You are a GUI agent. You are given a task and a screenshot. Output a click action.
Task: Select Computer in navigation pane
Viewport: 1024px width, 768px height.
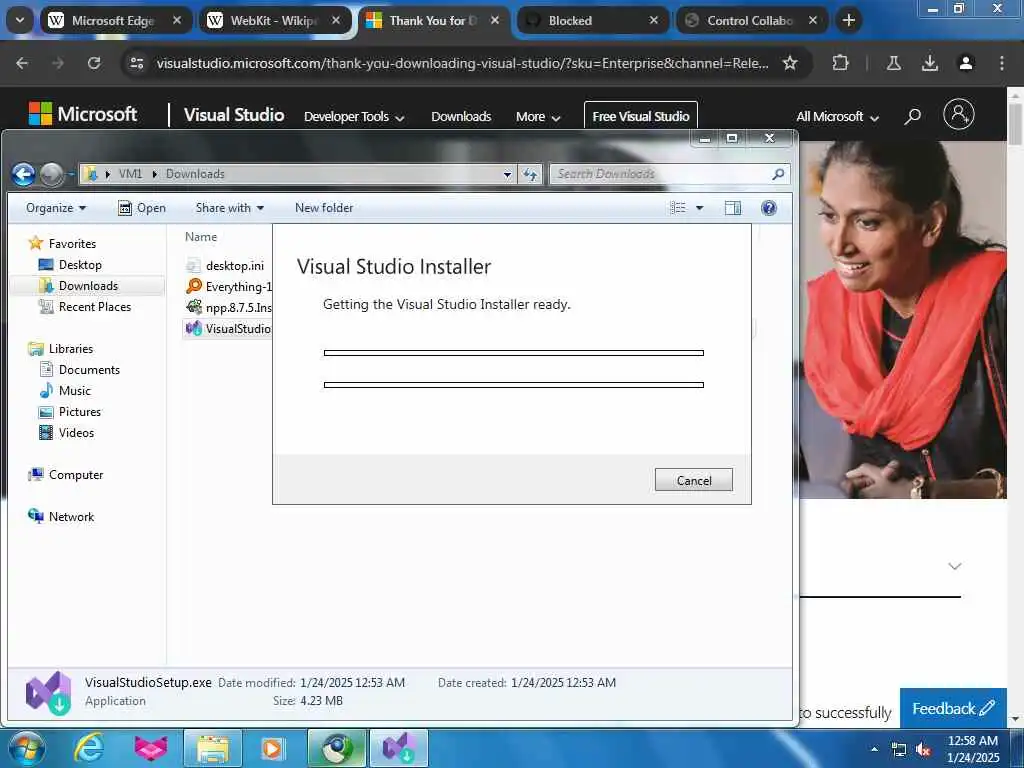(76, 475)
